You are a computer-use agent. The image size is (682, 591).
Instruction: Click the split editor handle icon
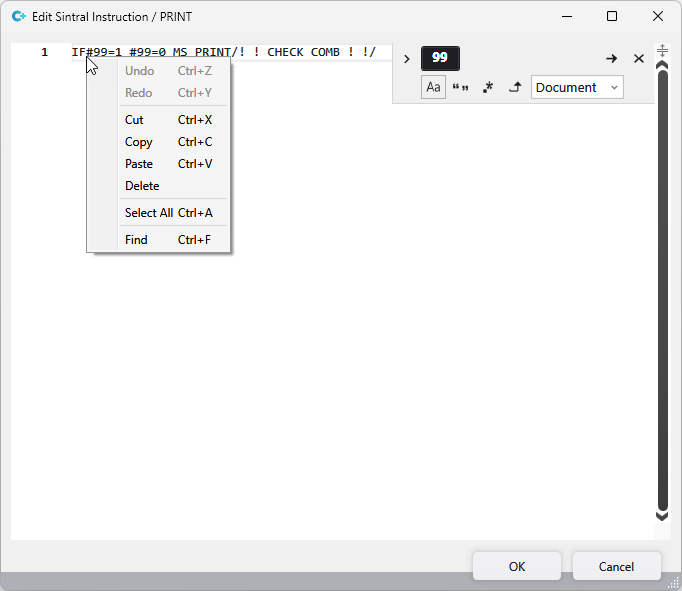(x=662, y=49)
